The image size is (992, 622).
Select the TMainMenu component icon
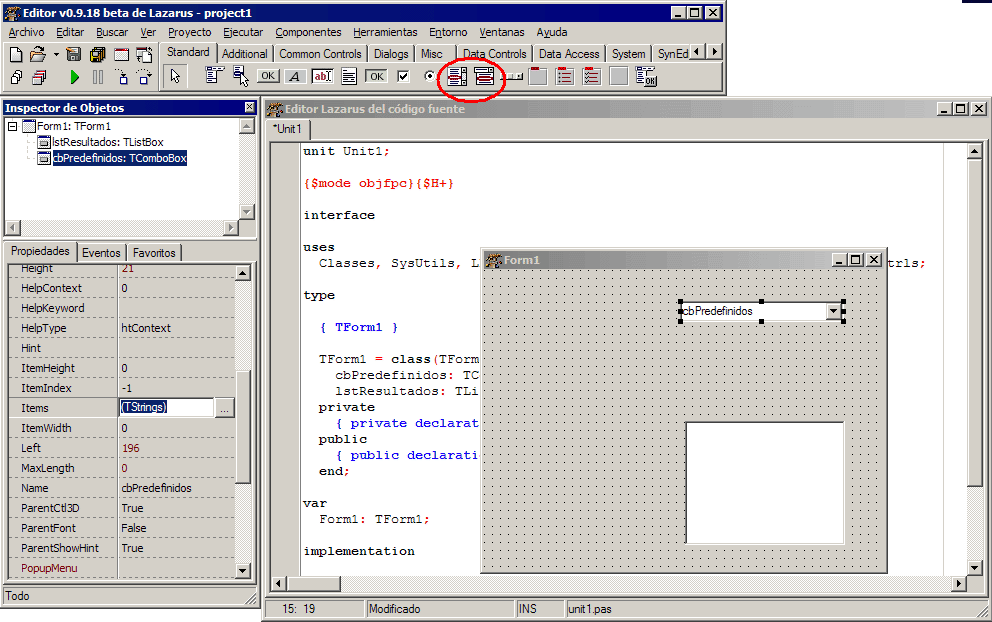(x=214, y=76)
